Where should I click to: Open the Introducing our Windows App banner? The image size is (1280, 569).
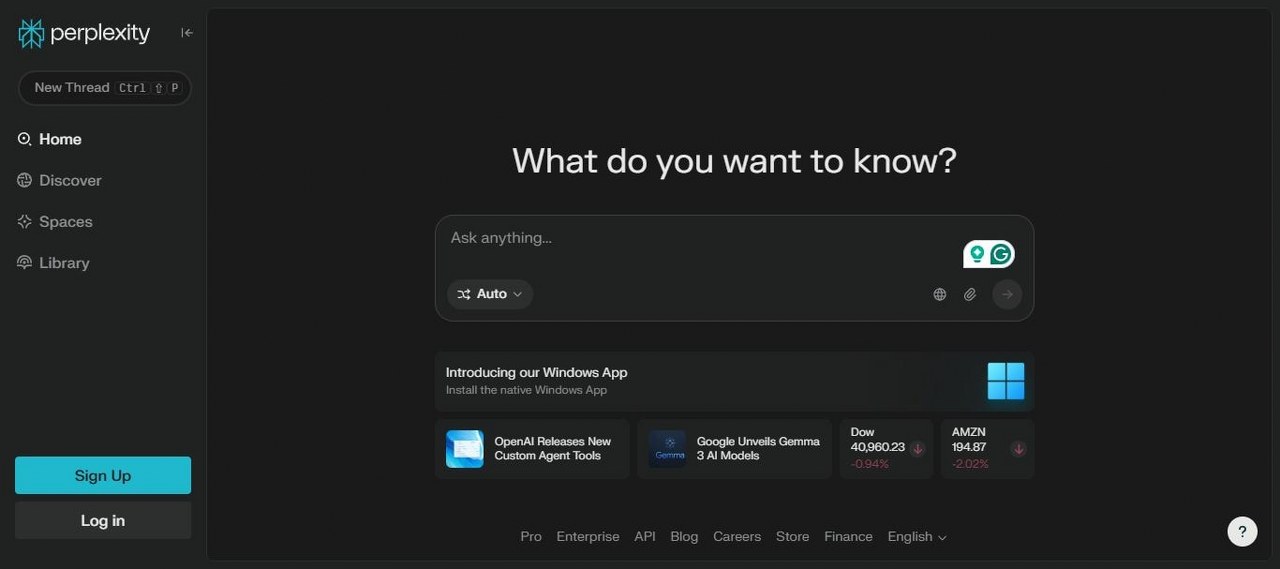734,381
